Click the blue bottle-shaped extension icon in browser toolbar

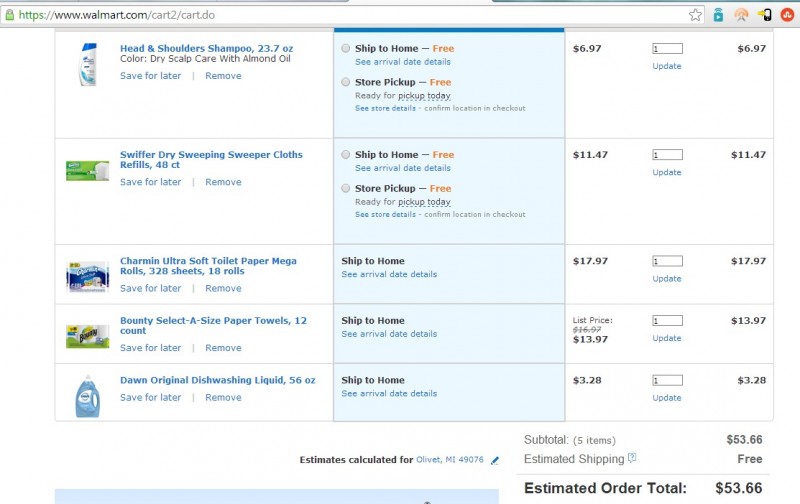(x=718, y=15)
